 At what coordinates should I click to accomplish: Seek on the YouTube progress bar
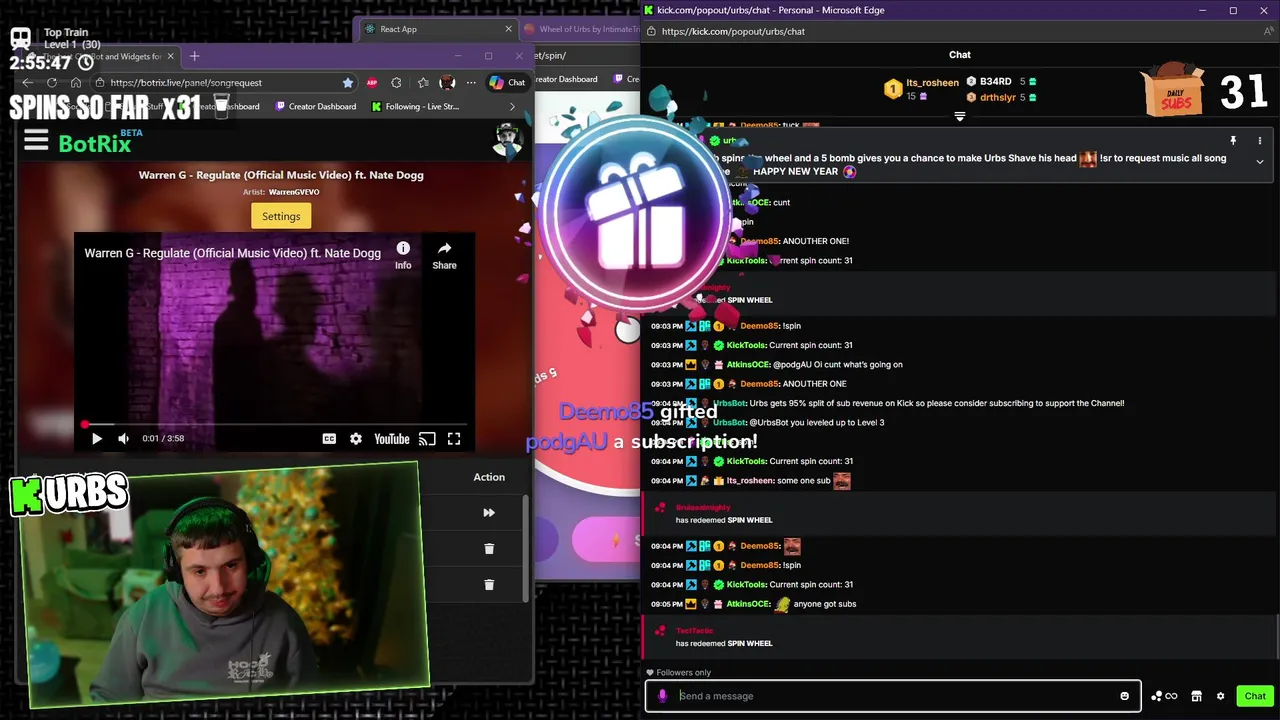point(274,424)
